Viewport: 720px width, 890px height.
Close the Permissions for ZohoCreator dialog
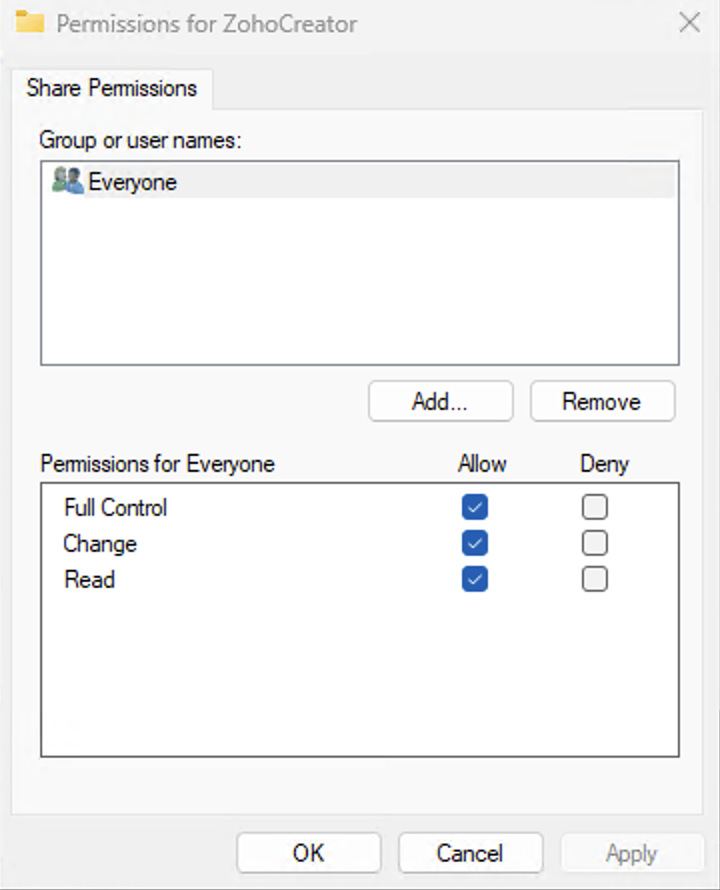[689, 23]
